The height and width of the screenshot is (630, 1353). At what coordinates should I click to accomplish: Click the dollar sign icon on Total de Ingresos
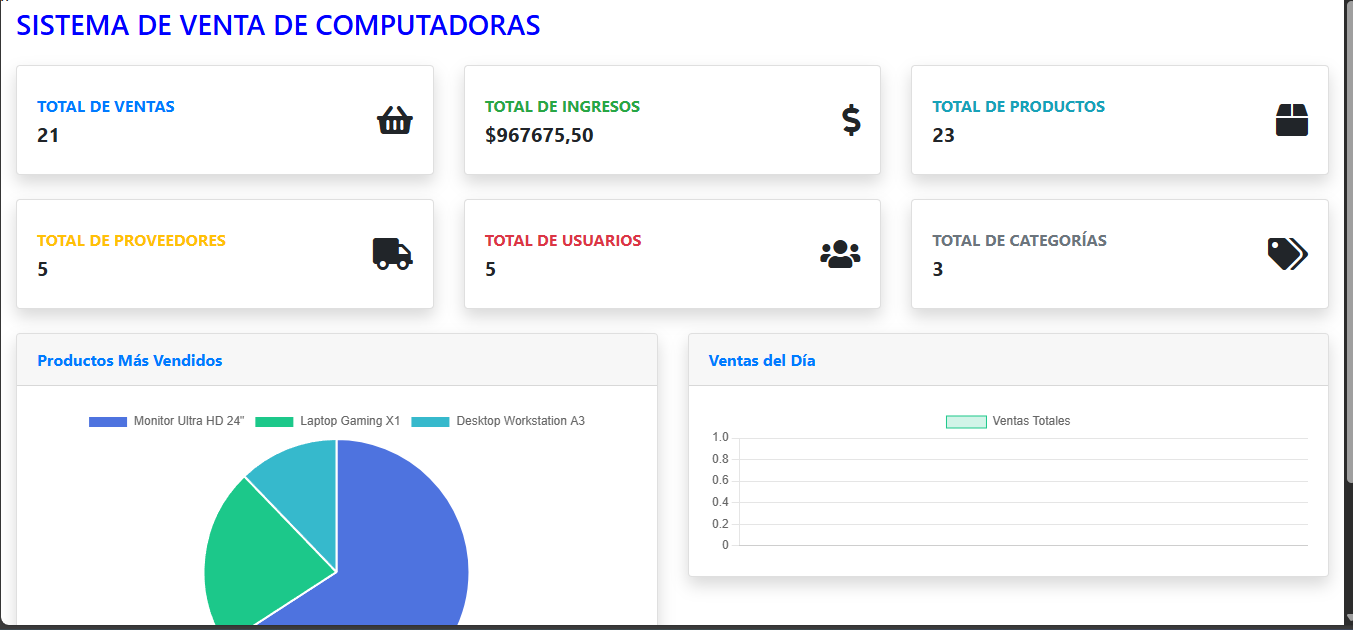click(x=850, y=120)
